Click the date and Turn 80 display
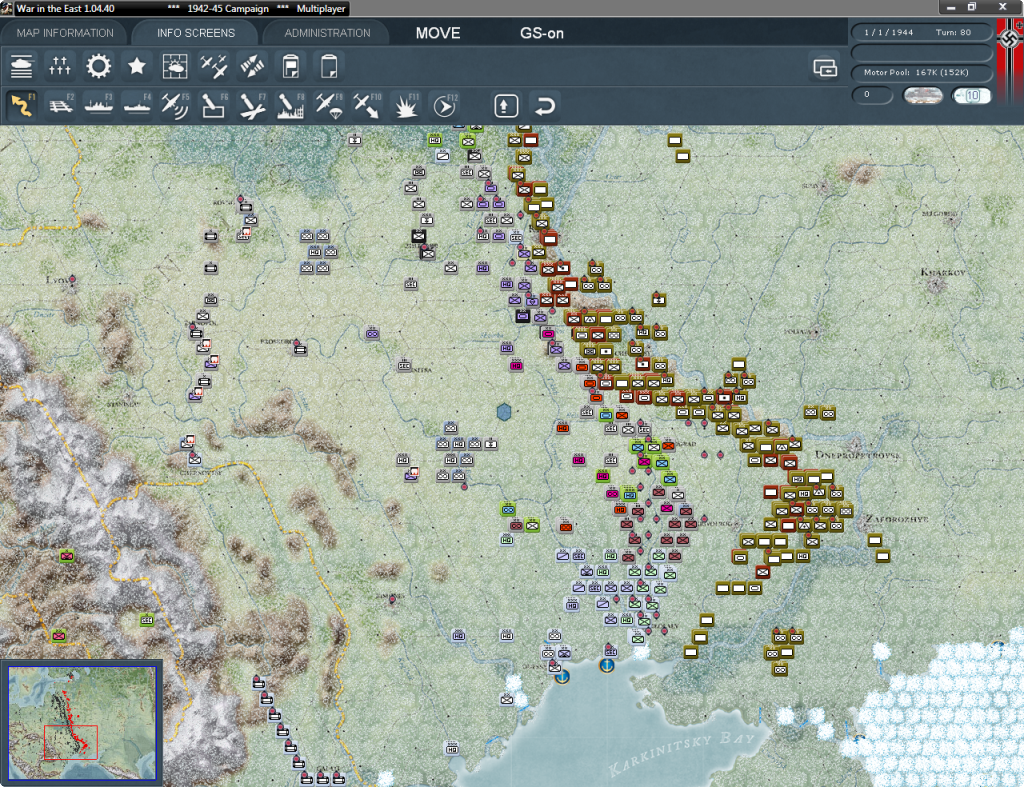This screenshot has width=1024, height=787. click(x=921, y=32)
